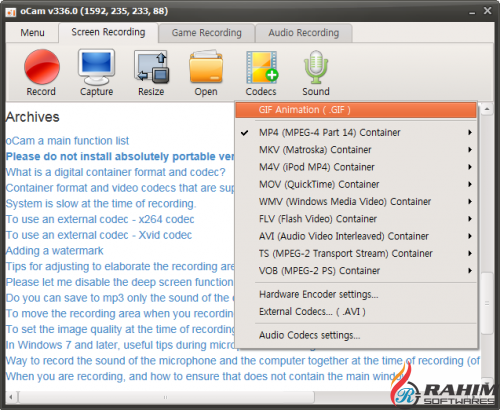Viewport: 500px width, 410px height.
Task: Click the red Record button icon
Action: click(x=42, y=67)
